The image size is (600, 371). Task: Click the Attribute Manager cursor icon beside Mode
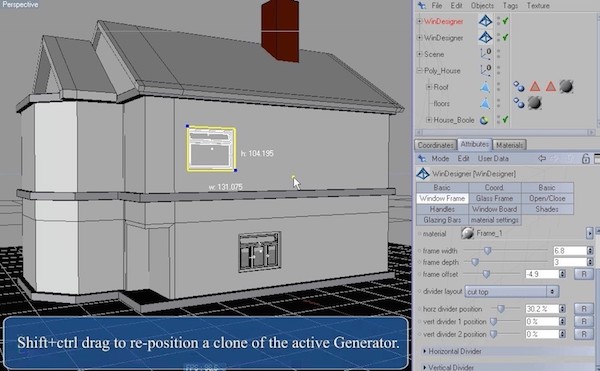(422, 158)
